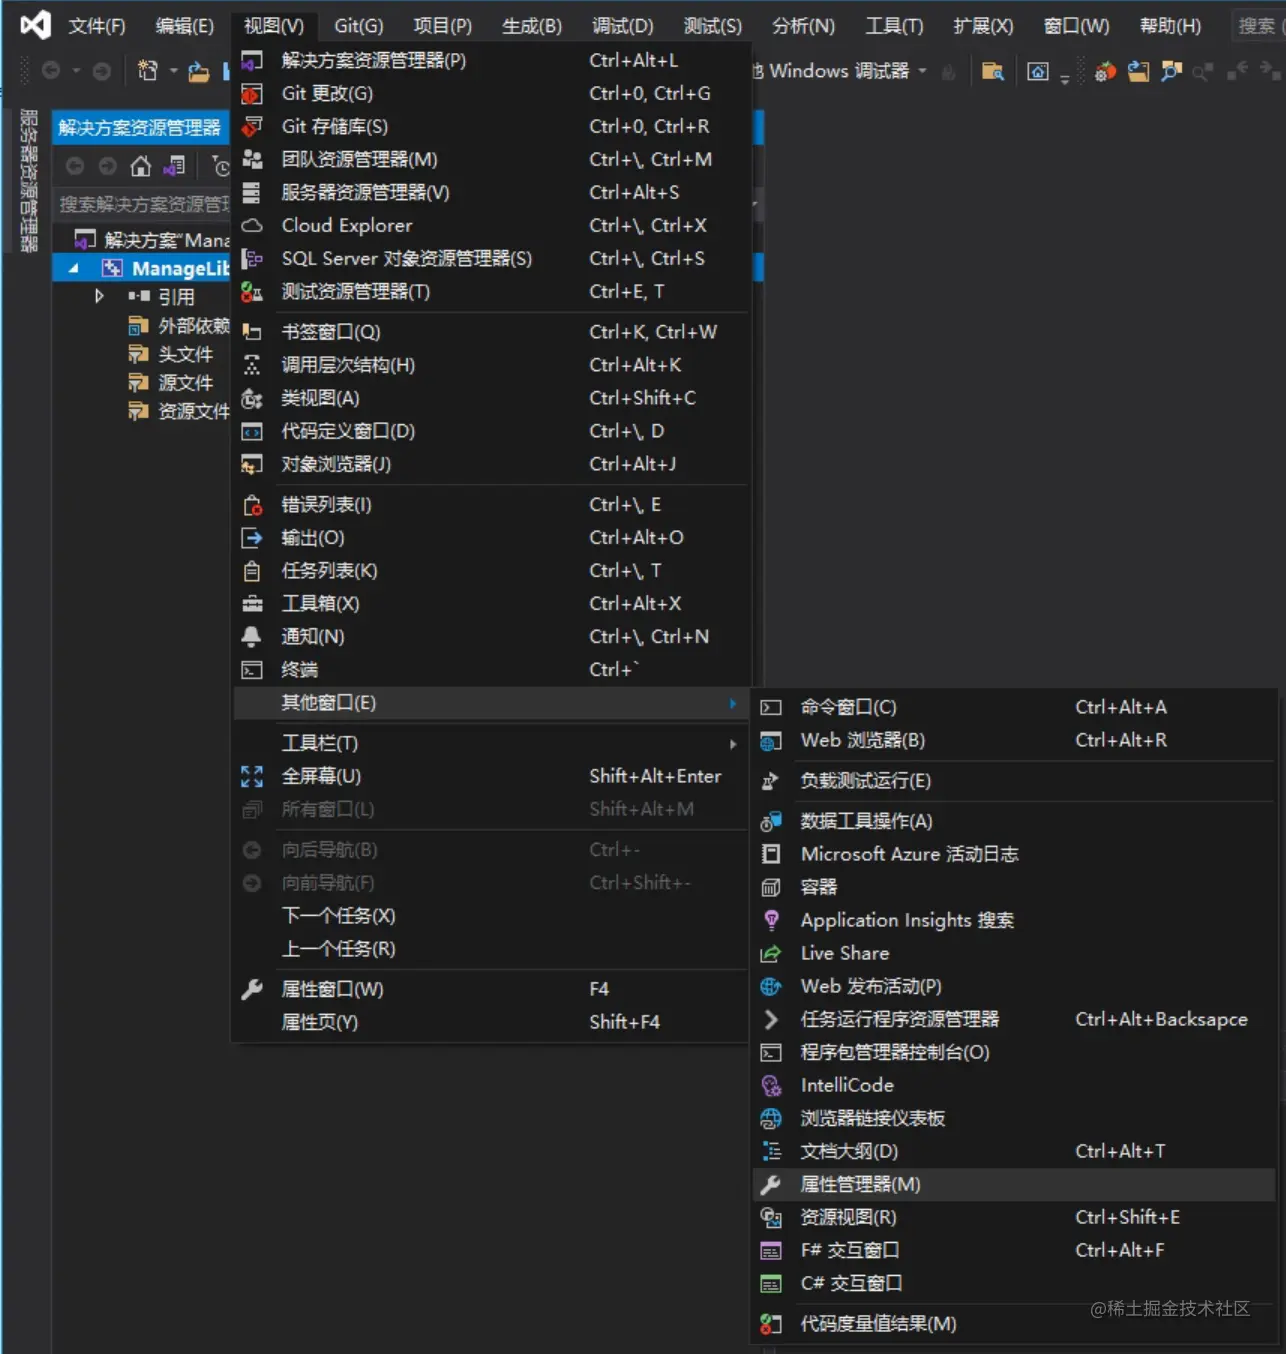Click the 通知 bell icon

[x=252, y=637]
